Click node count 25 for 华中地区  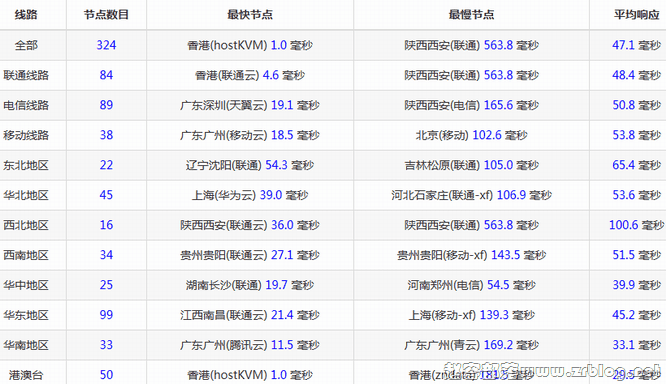point(106,285)
